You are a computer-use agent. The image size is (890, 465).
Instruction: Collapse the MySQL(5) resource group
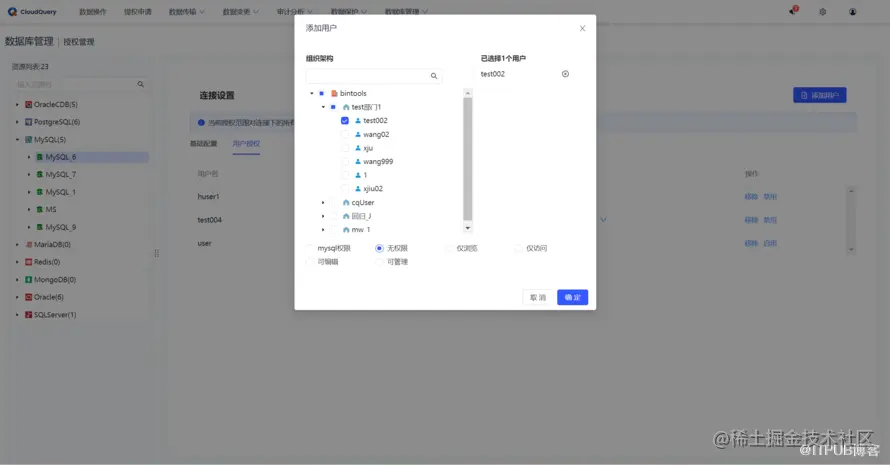click(x=17, y=140)
